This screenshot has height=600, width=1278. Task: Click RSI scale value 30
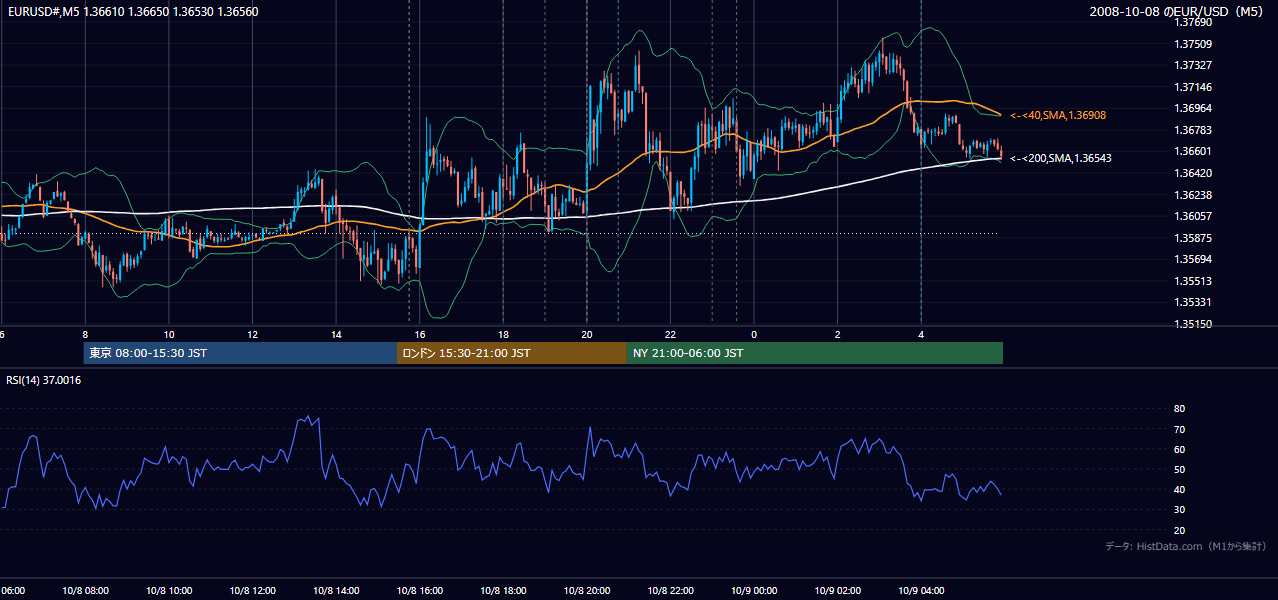1179,510
